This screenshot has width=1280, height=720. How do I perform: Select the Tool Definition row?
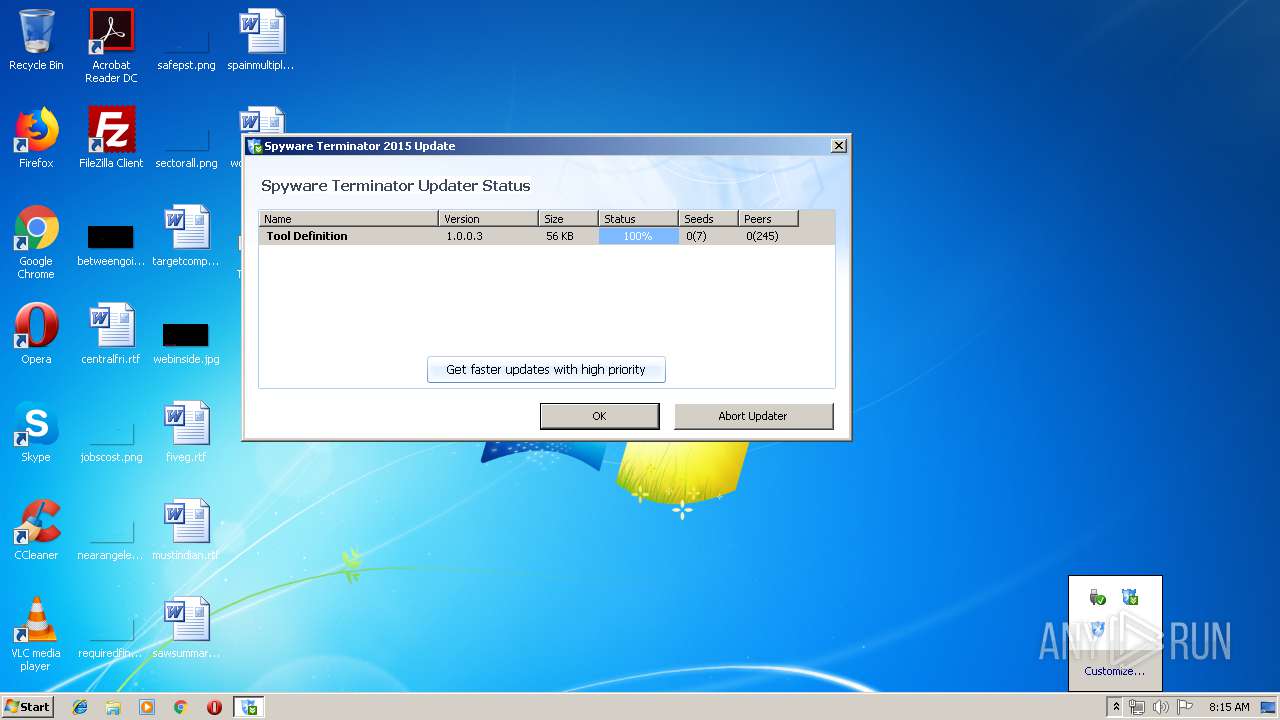547,236
